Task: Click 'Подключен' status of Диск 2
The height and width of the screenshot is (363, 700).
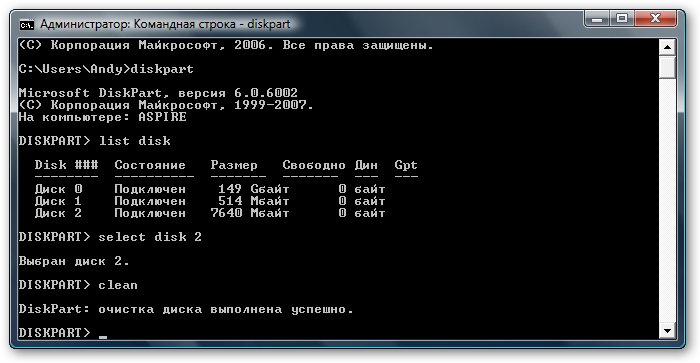Action: click(x=150, y=213)
